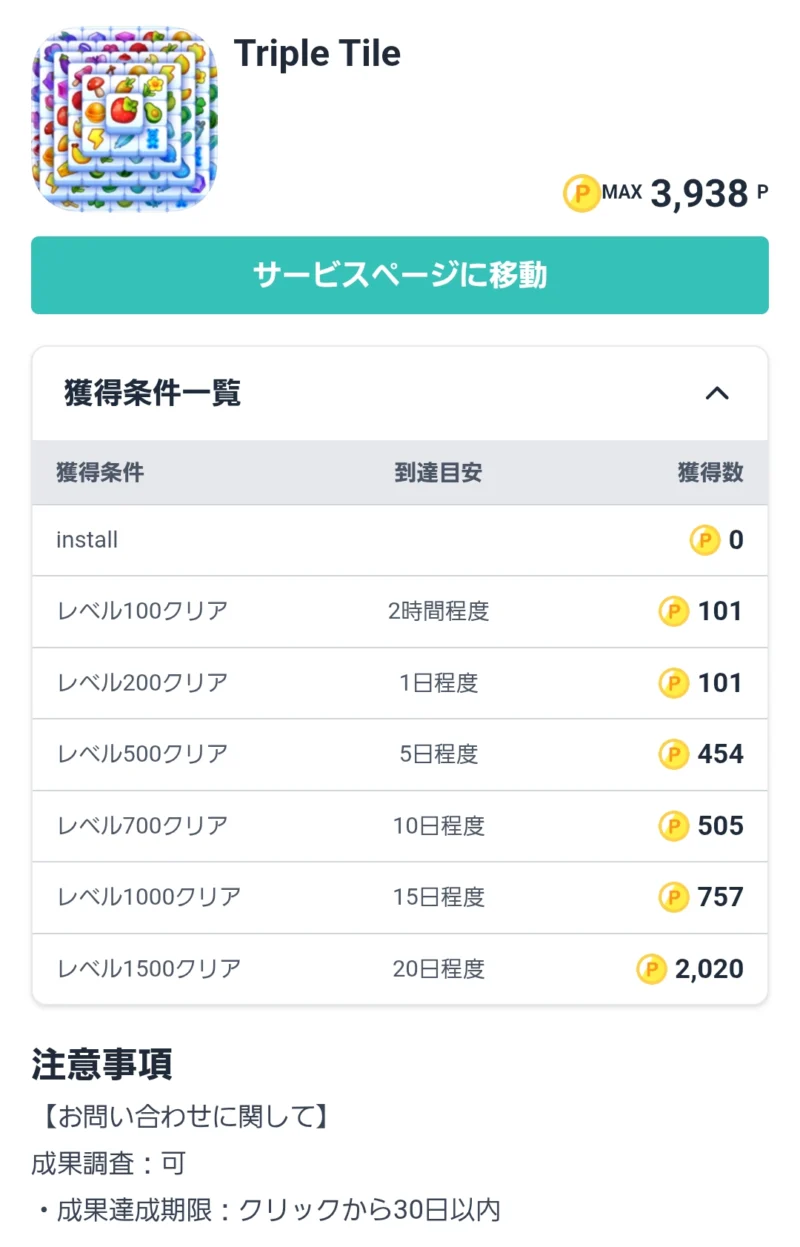800x1247 pixels.
Task: Click the coin icon next to 757
Action: click(674, 898)
